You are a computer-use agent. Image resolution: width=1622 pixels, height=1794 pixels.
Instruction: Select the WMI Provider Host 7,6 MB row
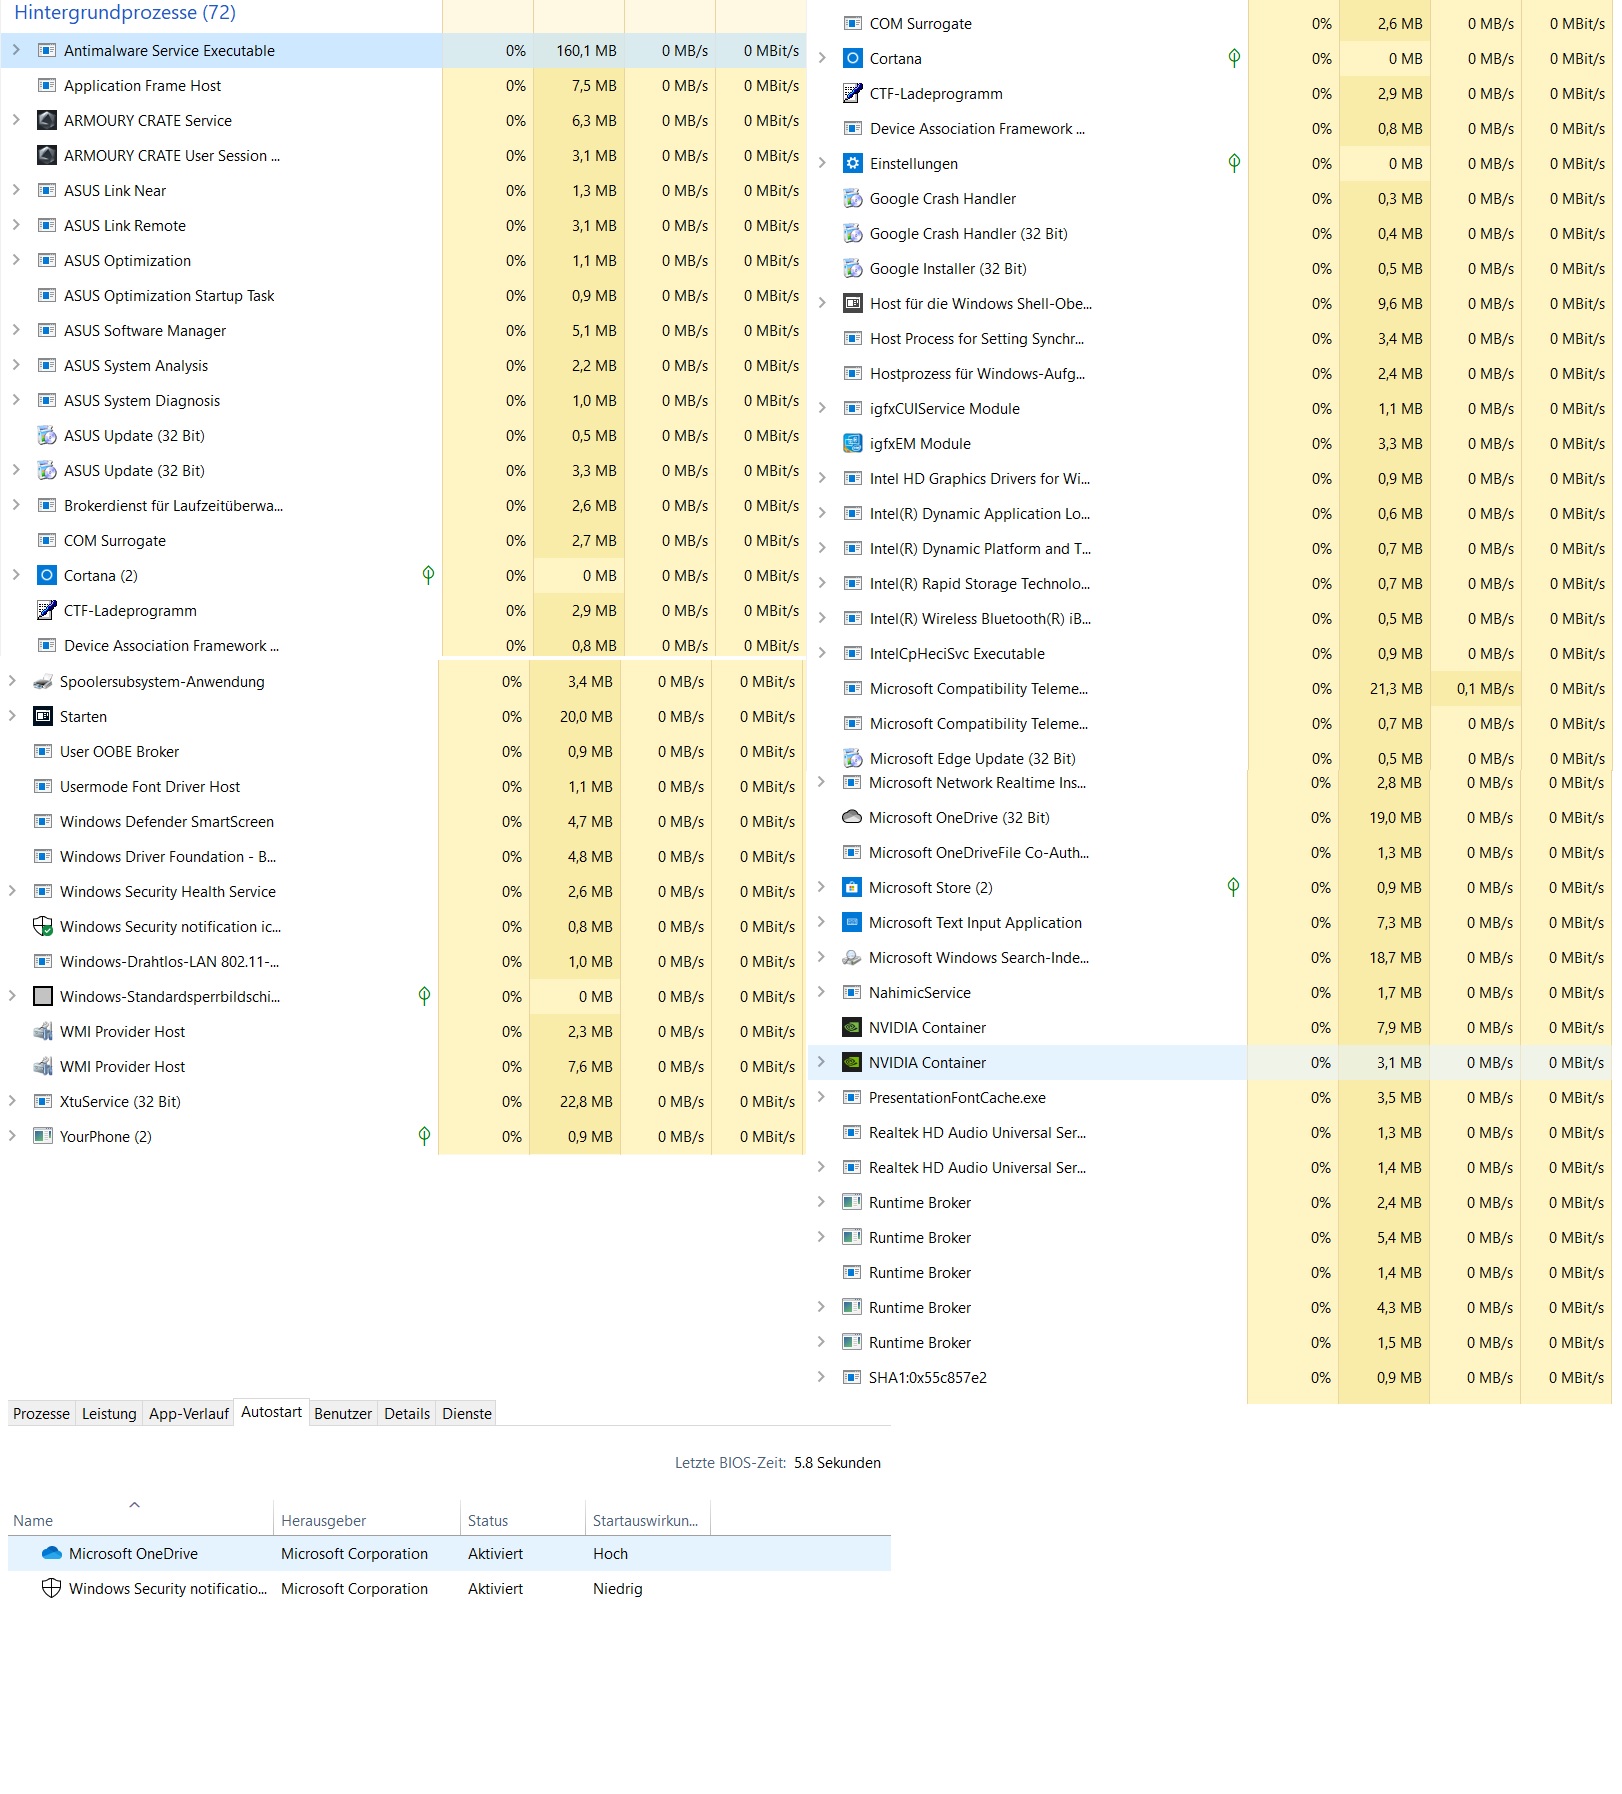coord(402,1067)
